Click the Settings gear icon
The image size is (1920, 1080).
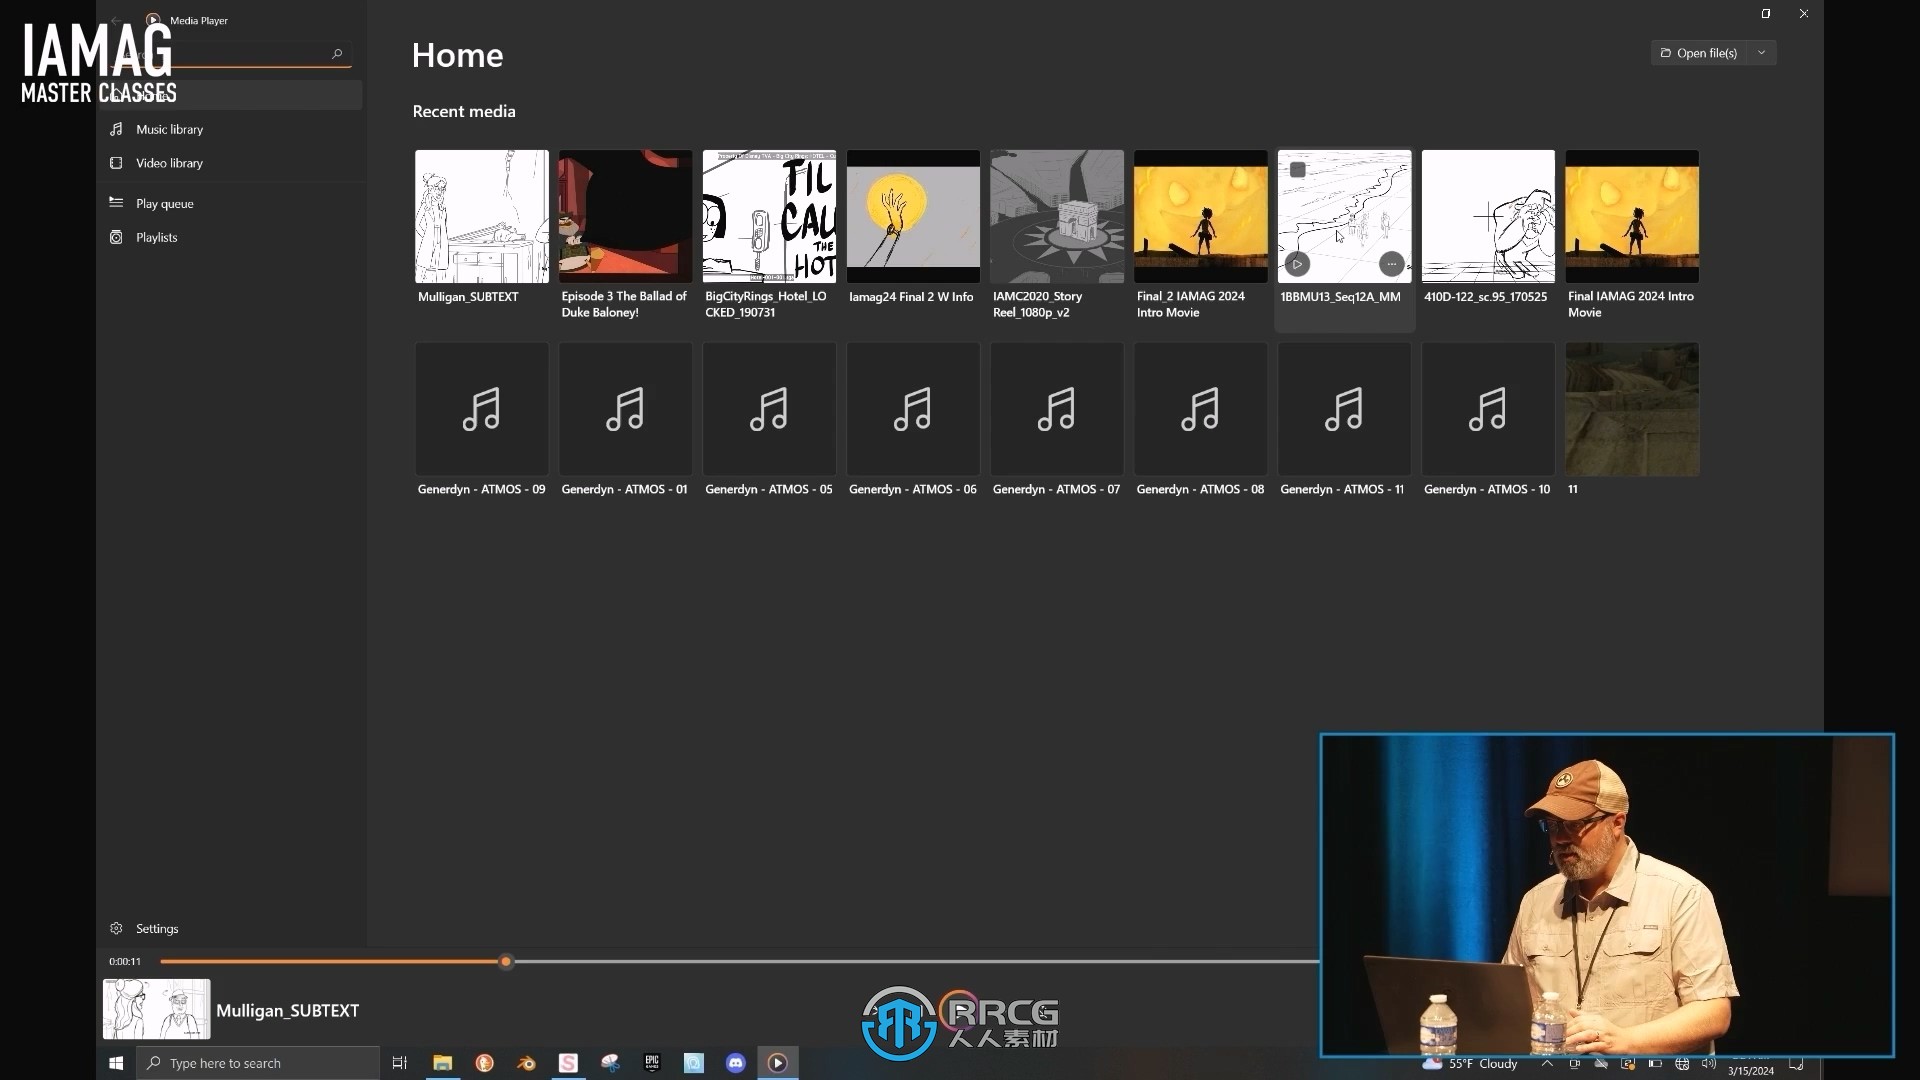point(116,928)
